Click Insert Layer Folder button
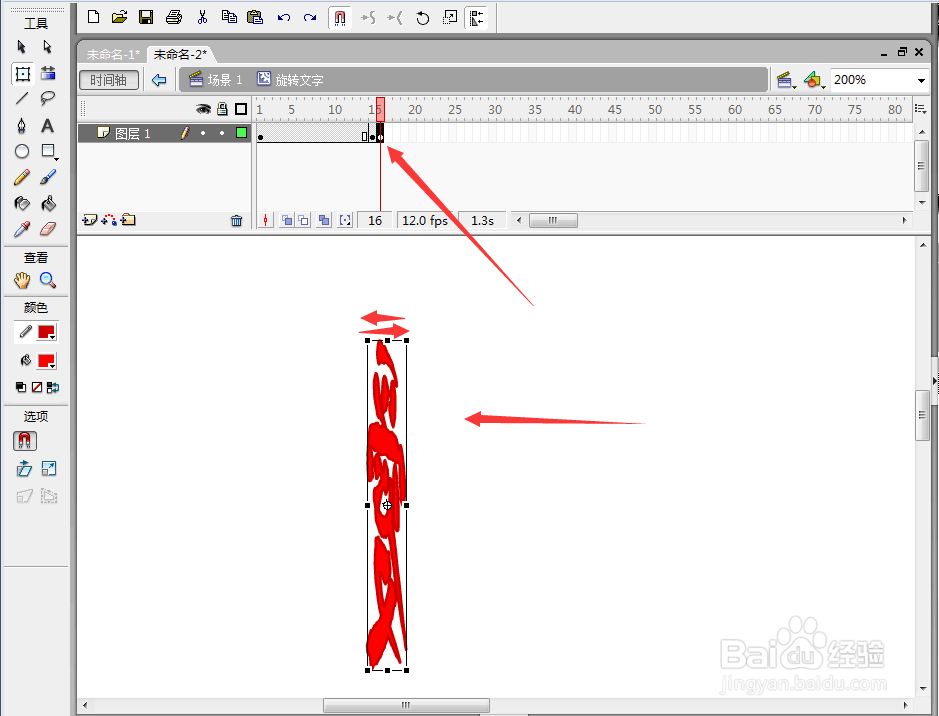 (128, 220)
